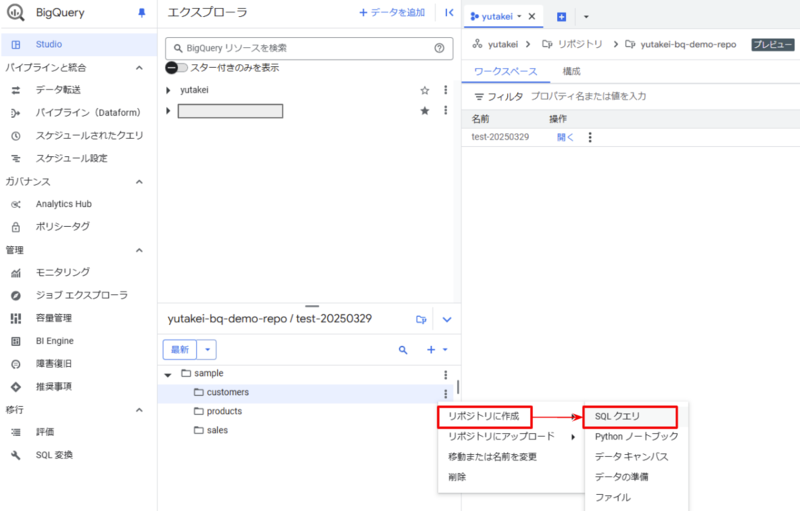Collapse the ガバナンス section

pos(139,182)
